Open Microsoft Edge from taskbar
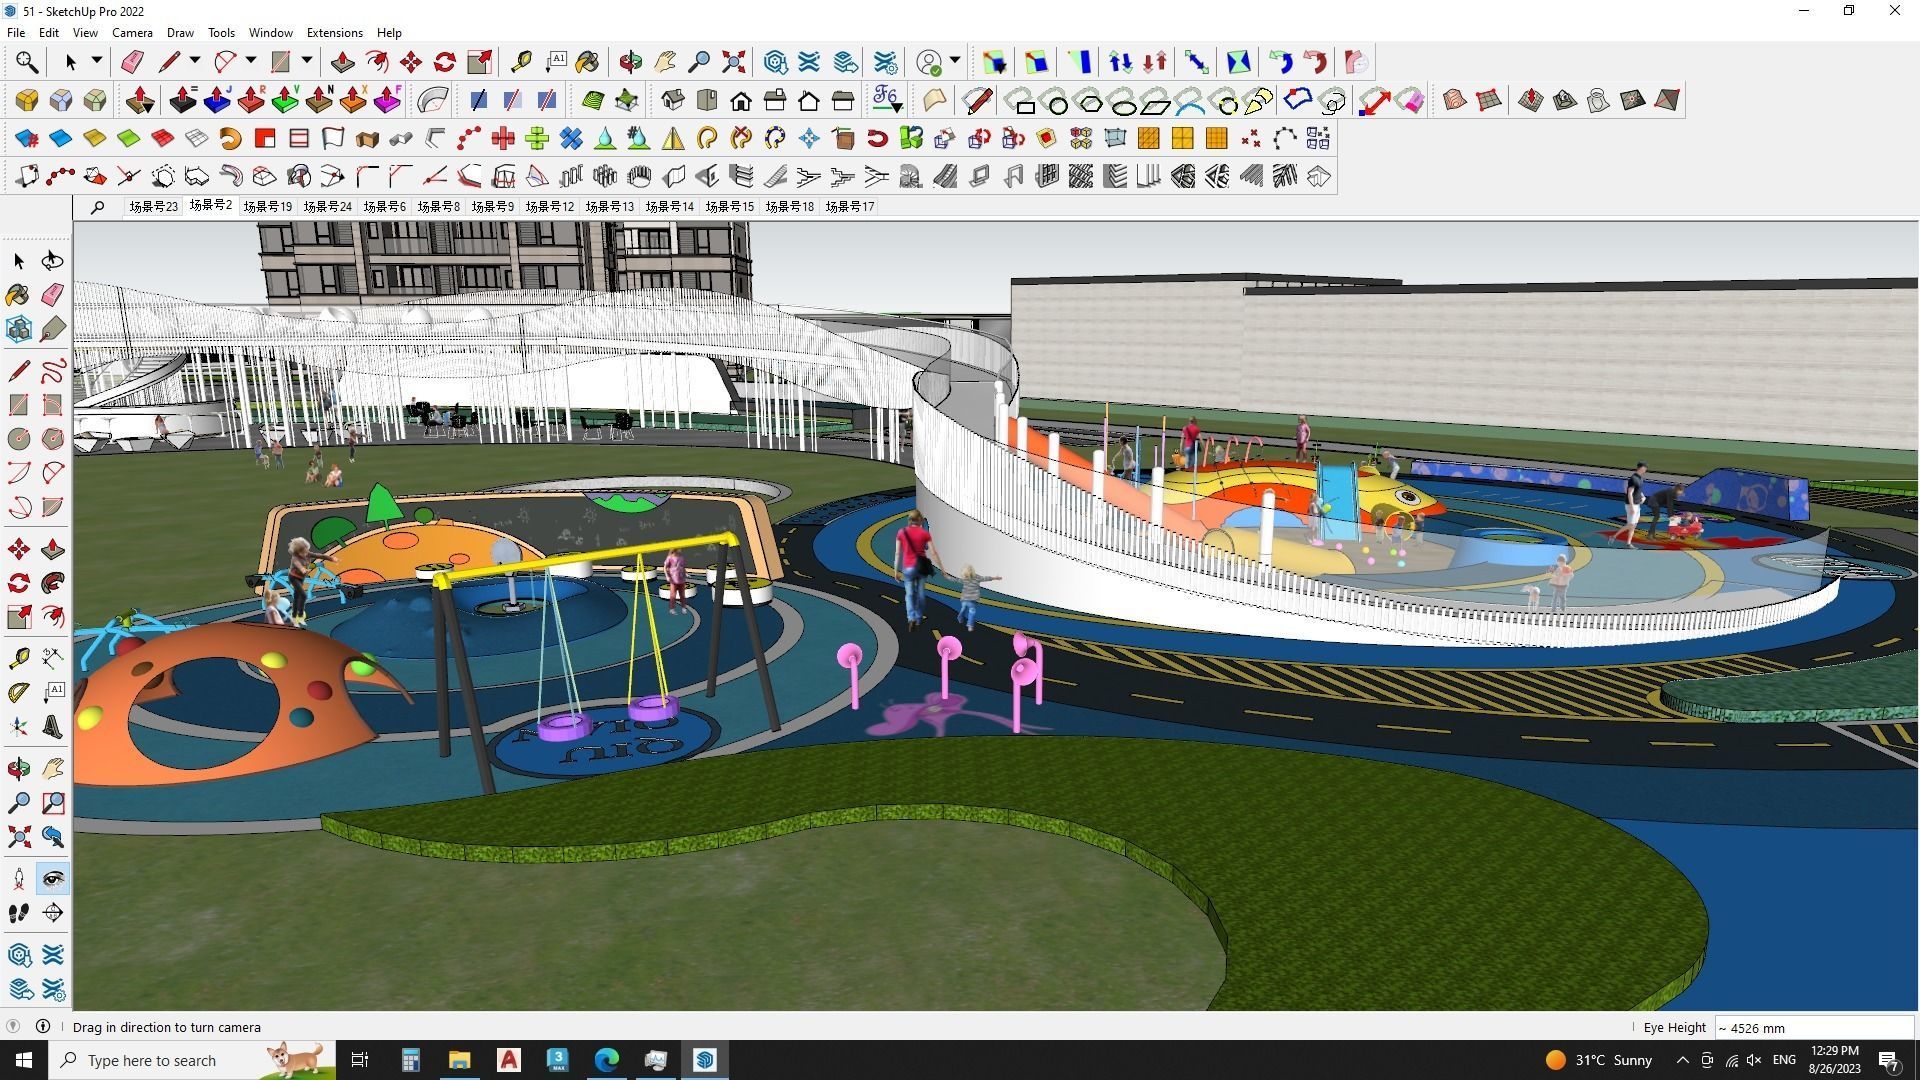The image size is (1920, 1080). 607,1060
